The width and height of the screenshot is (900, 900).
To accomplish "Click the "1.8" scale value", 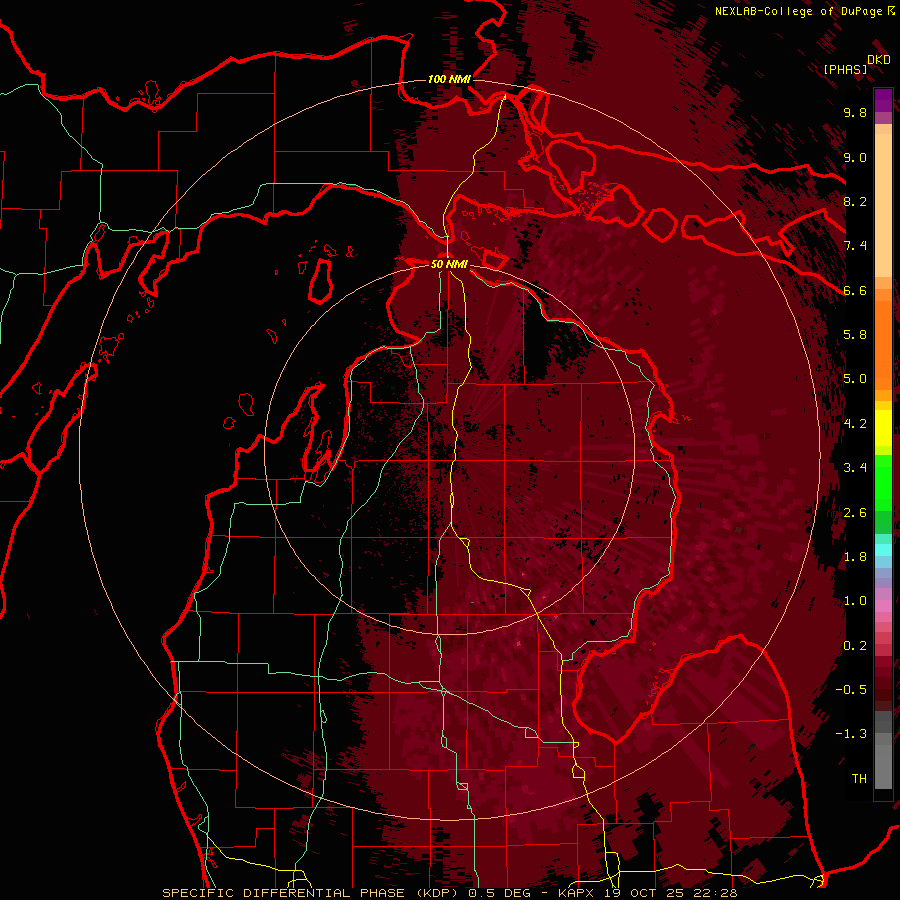I will [x=855, y=557].
